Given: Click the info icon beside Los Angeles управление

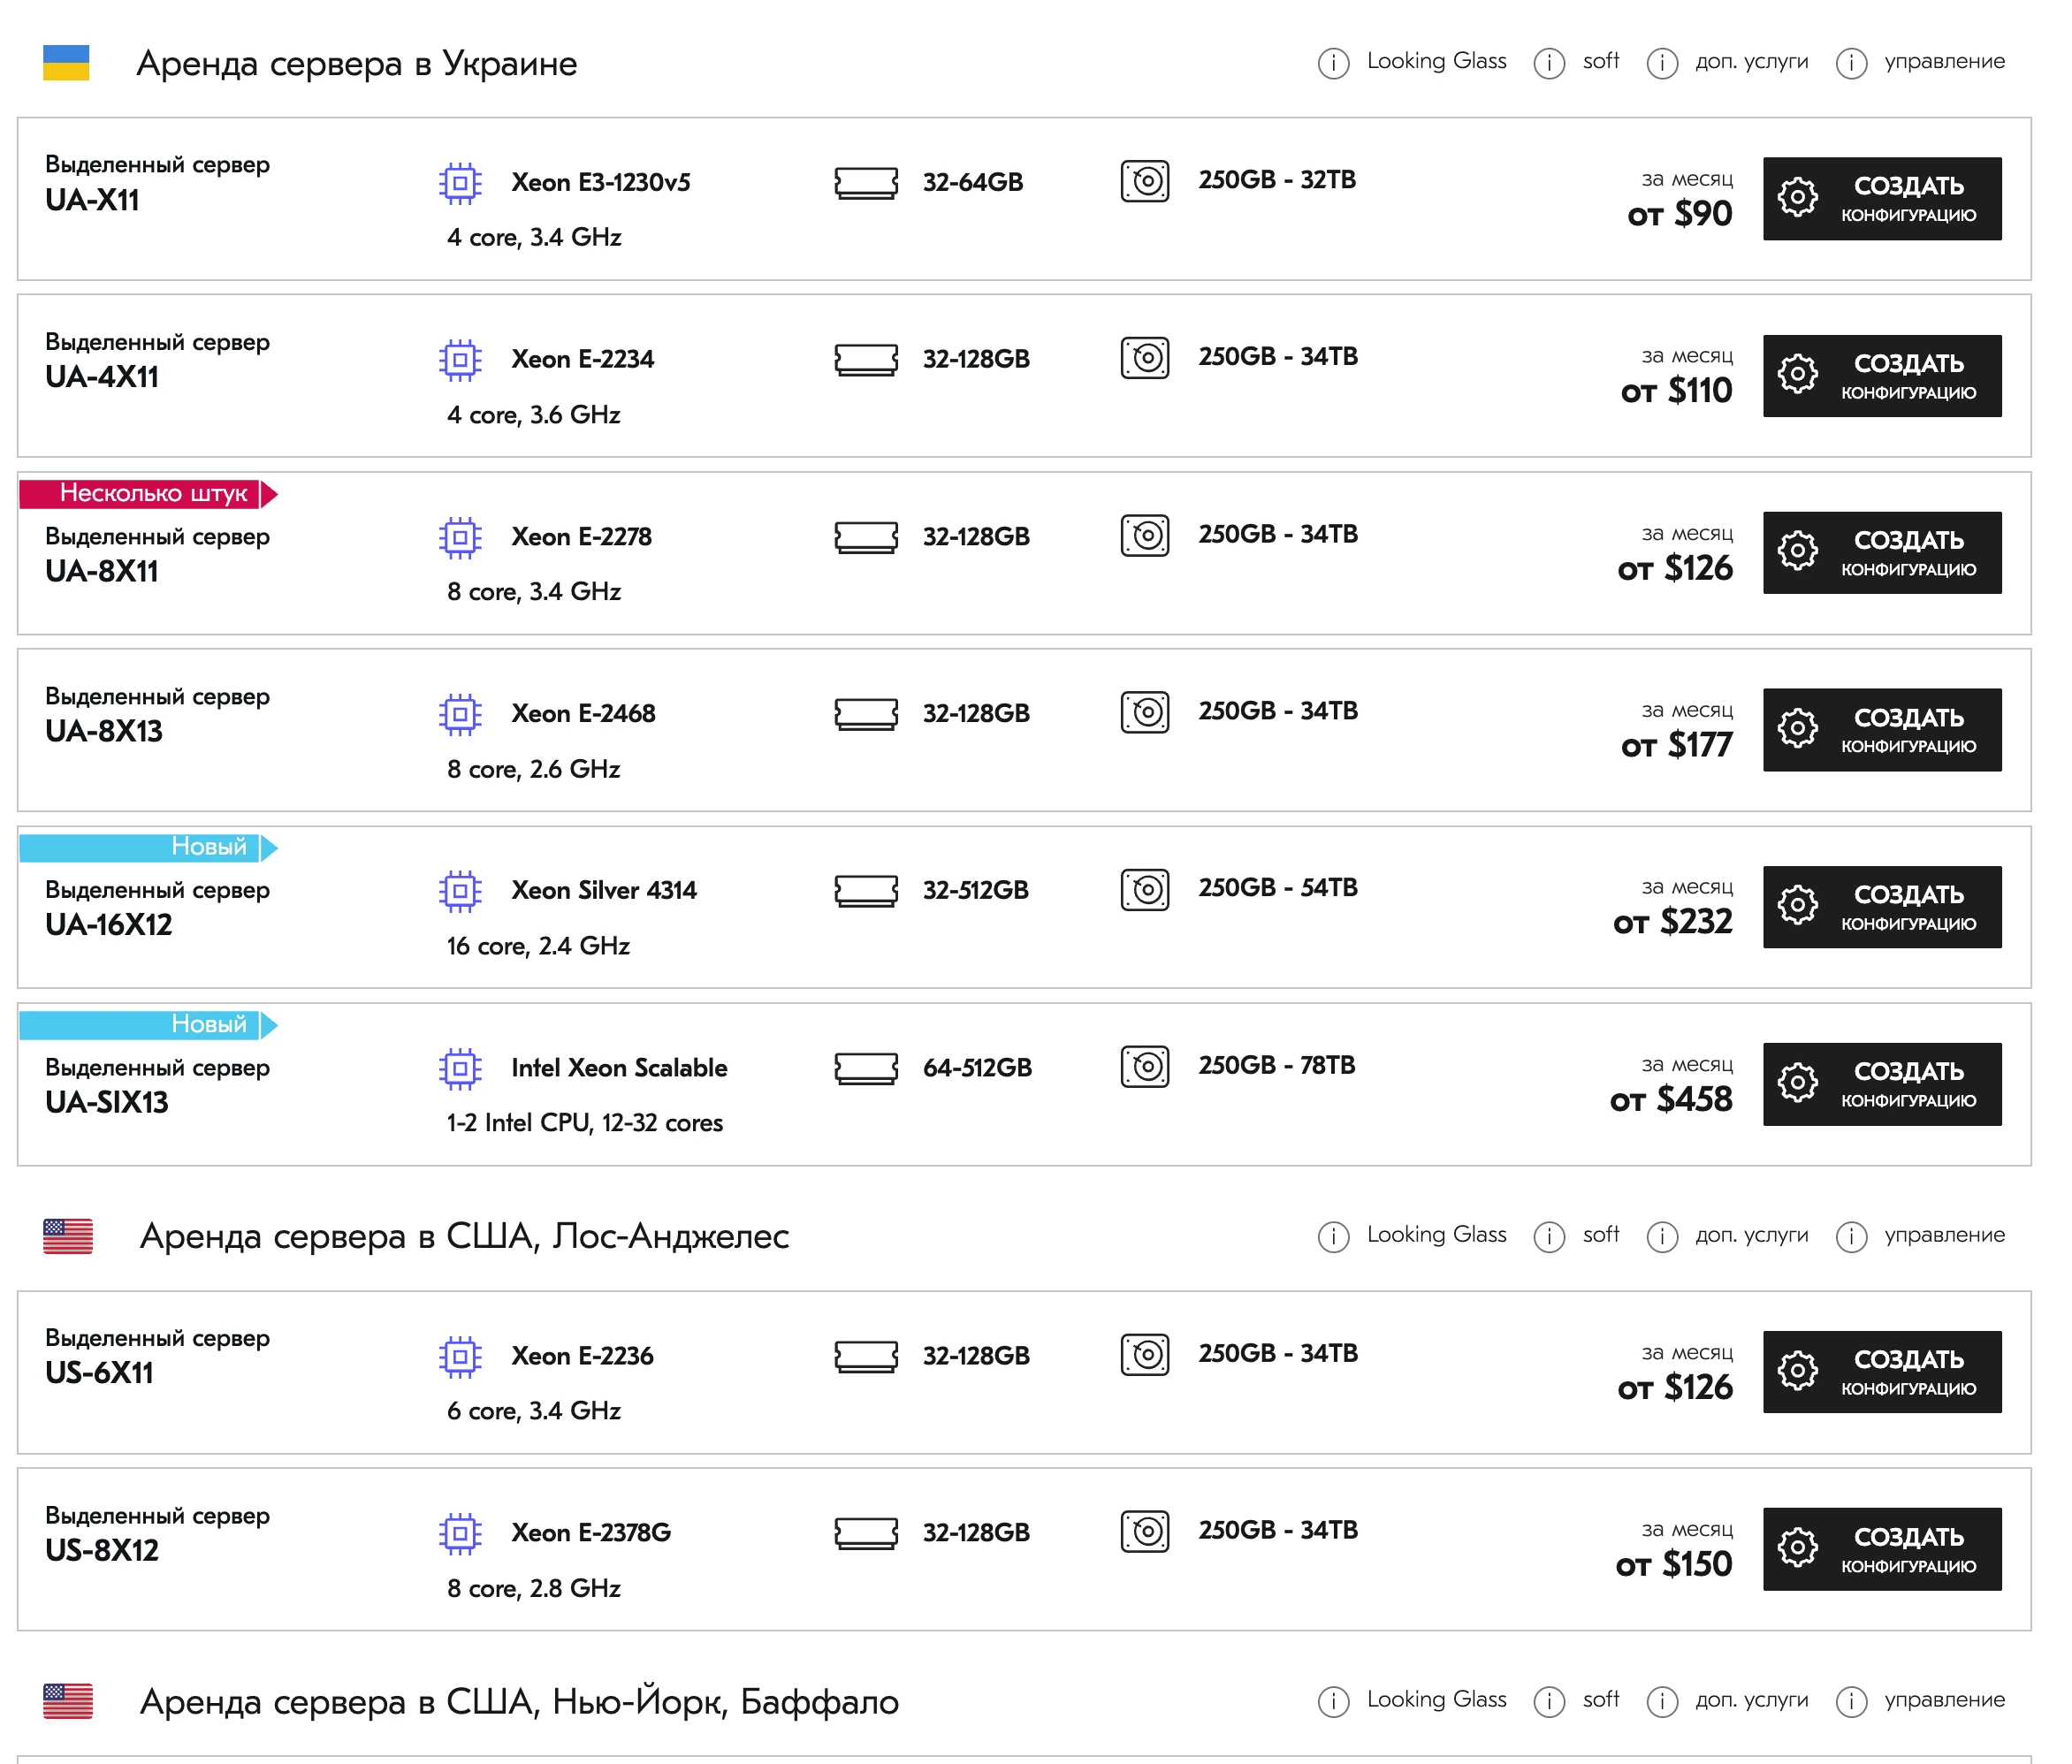Looking at the screenshot, I should [1851, 1237].
